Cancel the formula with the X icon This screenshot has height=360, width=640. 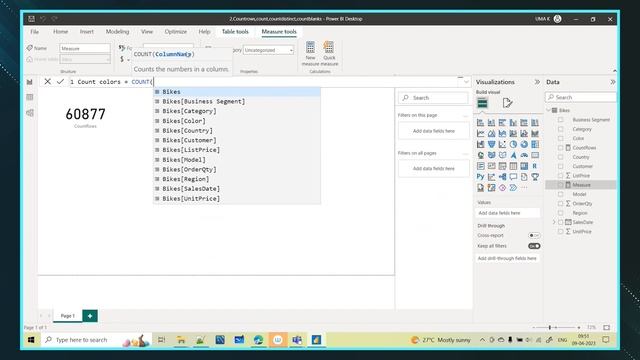coord(47,82)
